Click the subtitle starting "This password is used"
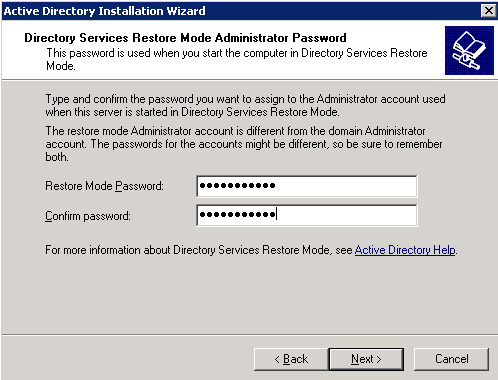 tap(237, 59)
